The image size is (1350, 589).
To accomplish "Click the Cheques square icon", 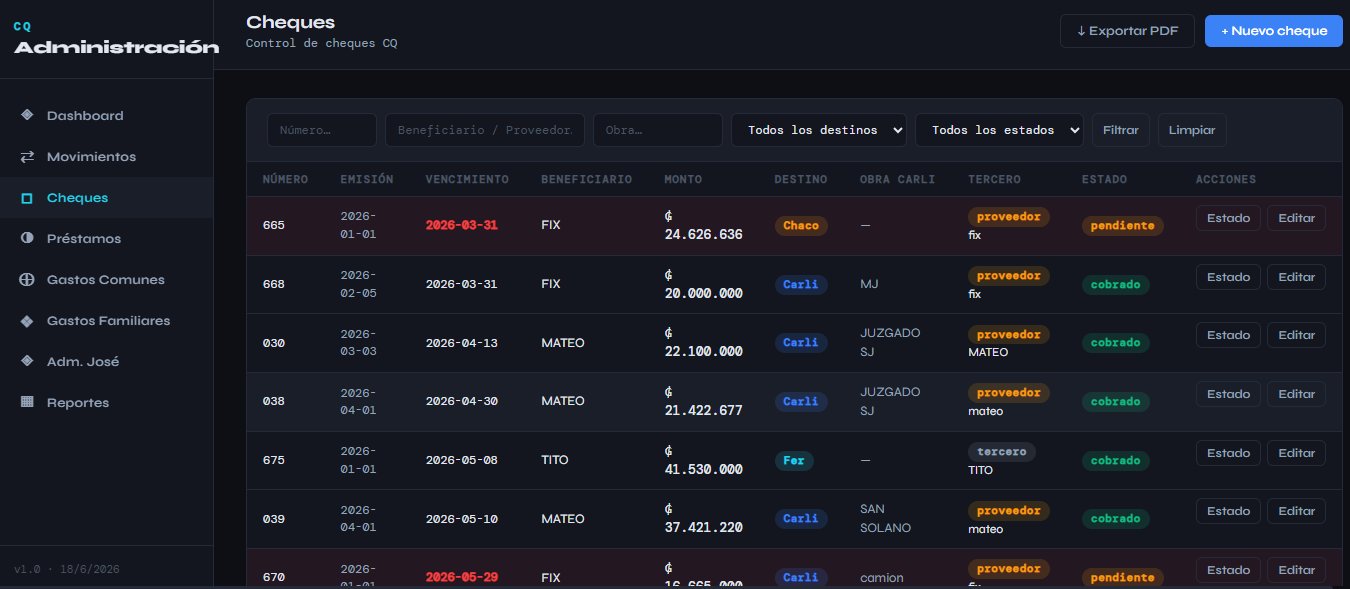I will click(x=27, y=198).
